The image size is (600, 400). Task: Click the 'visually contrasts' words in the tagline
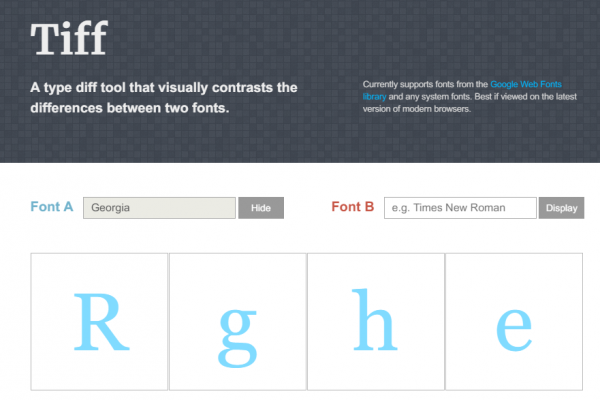(200, 87)
